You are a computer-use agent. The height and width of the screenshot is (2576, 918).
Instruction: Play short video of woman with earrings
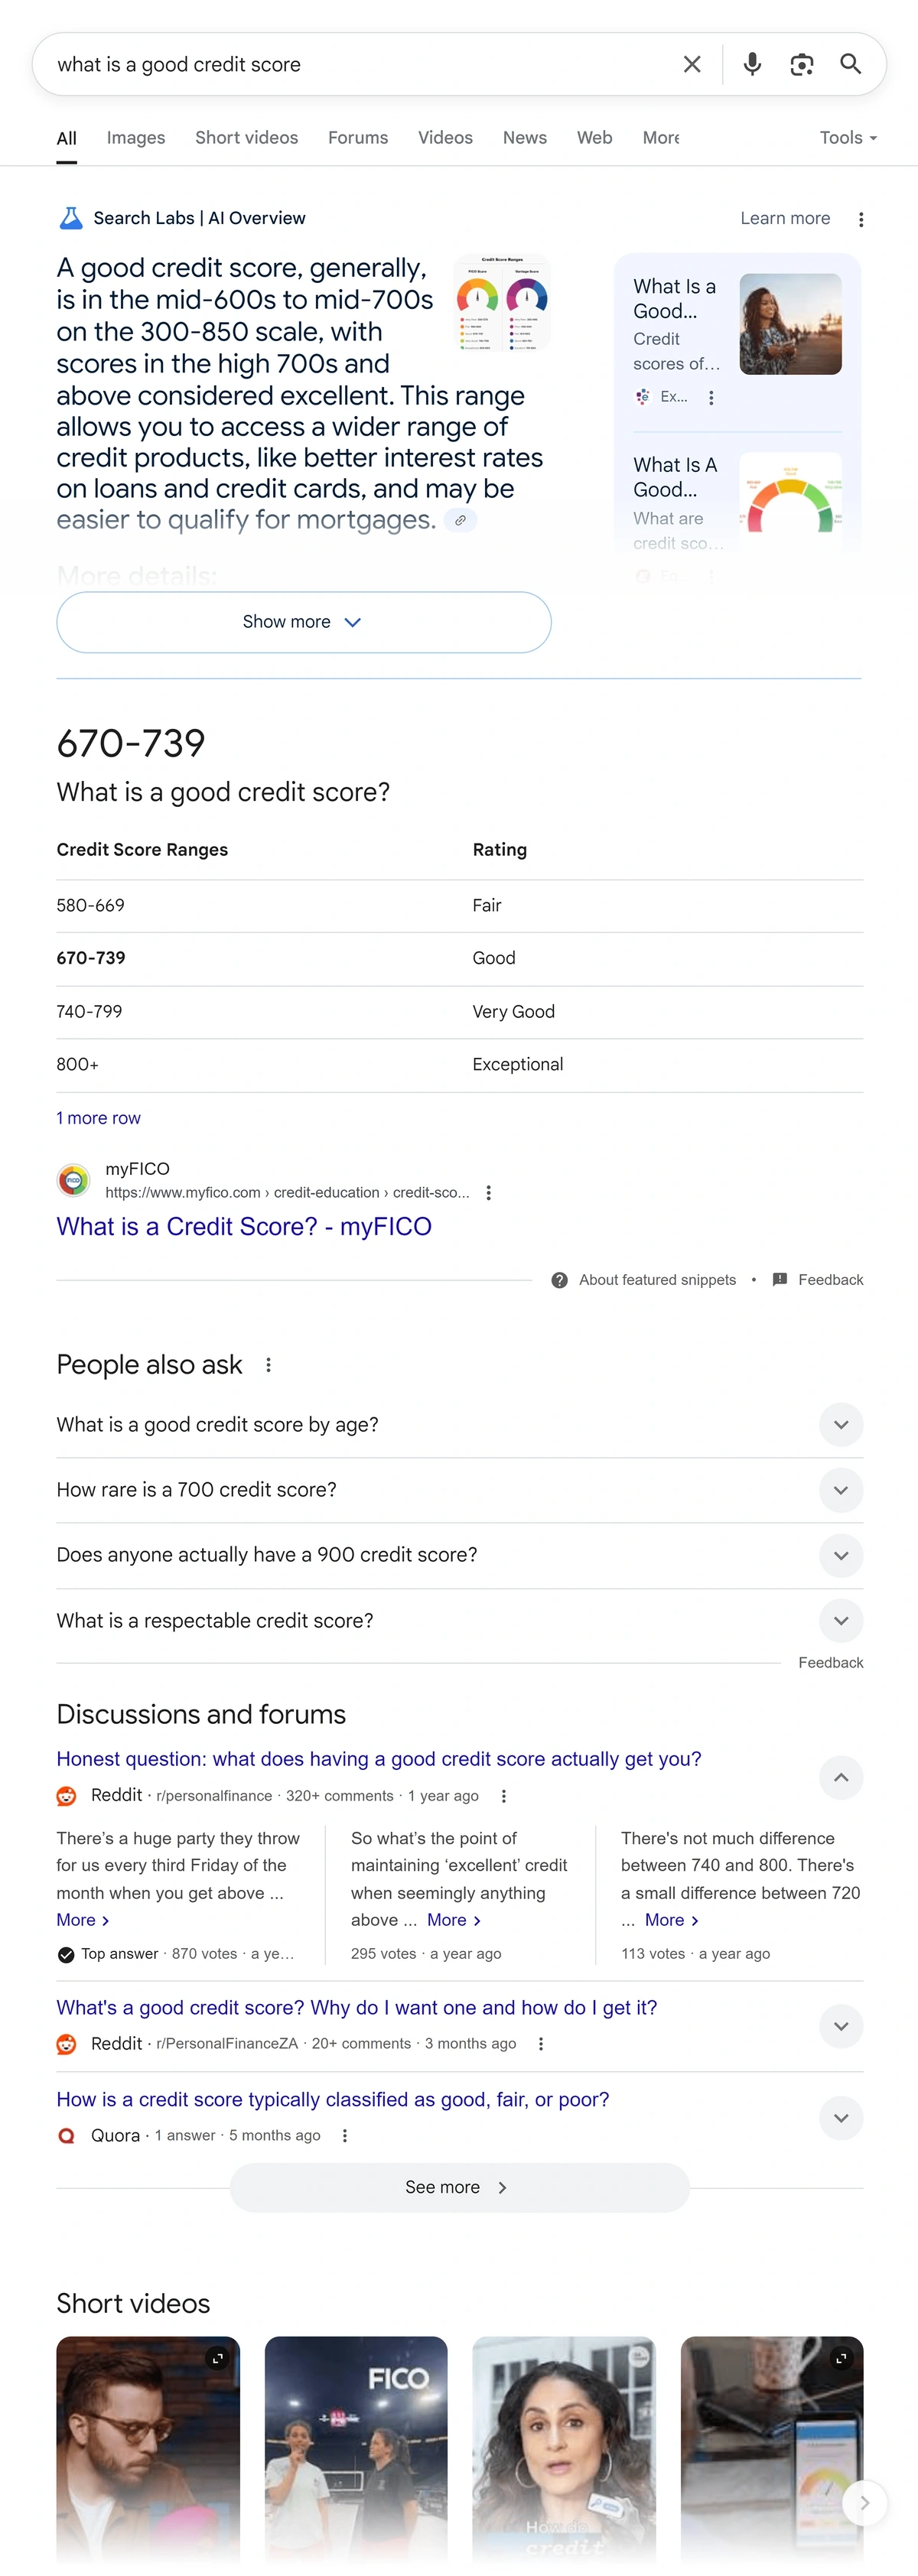(x=564, y=2450)
